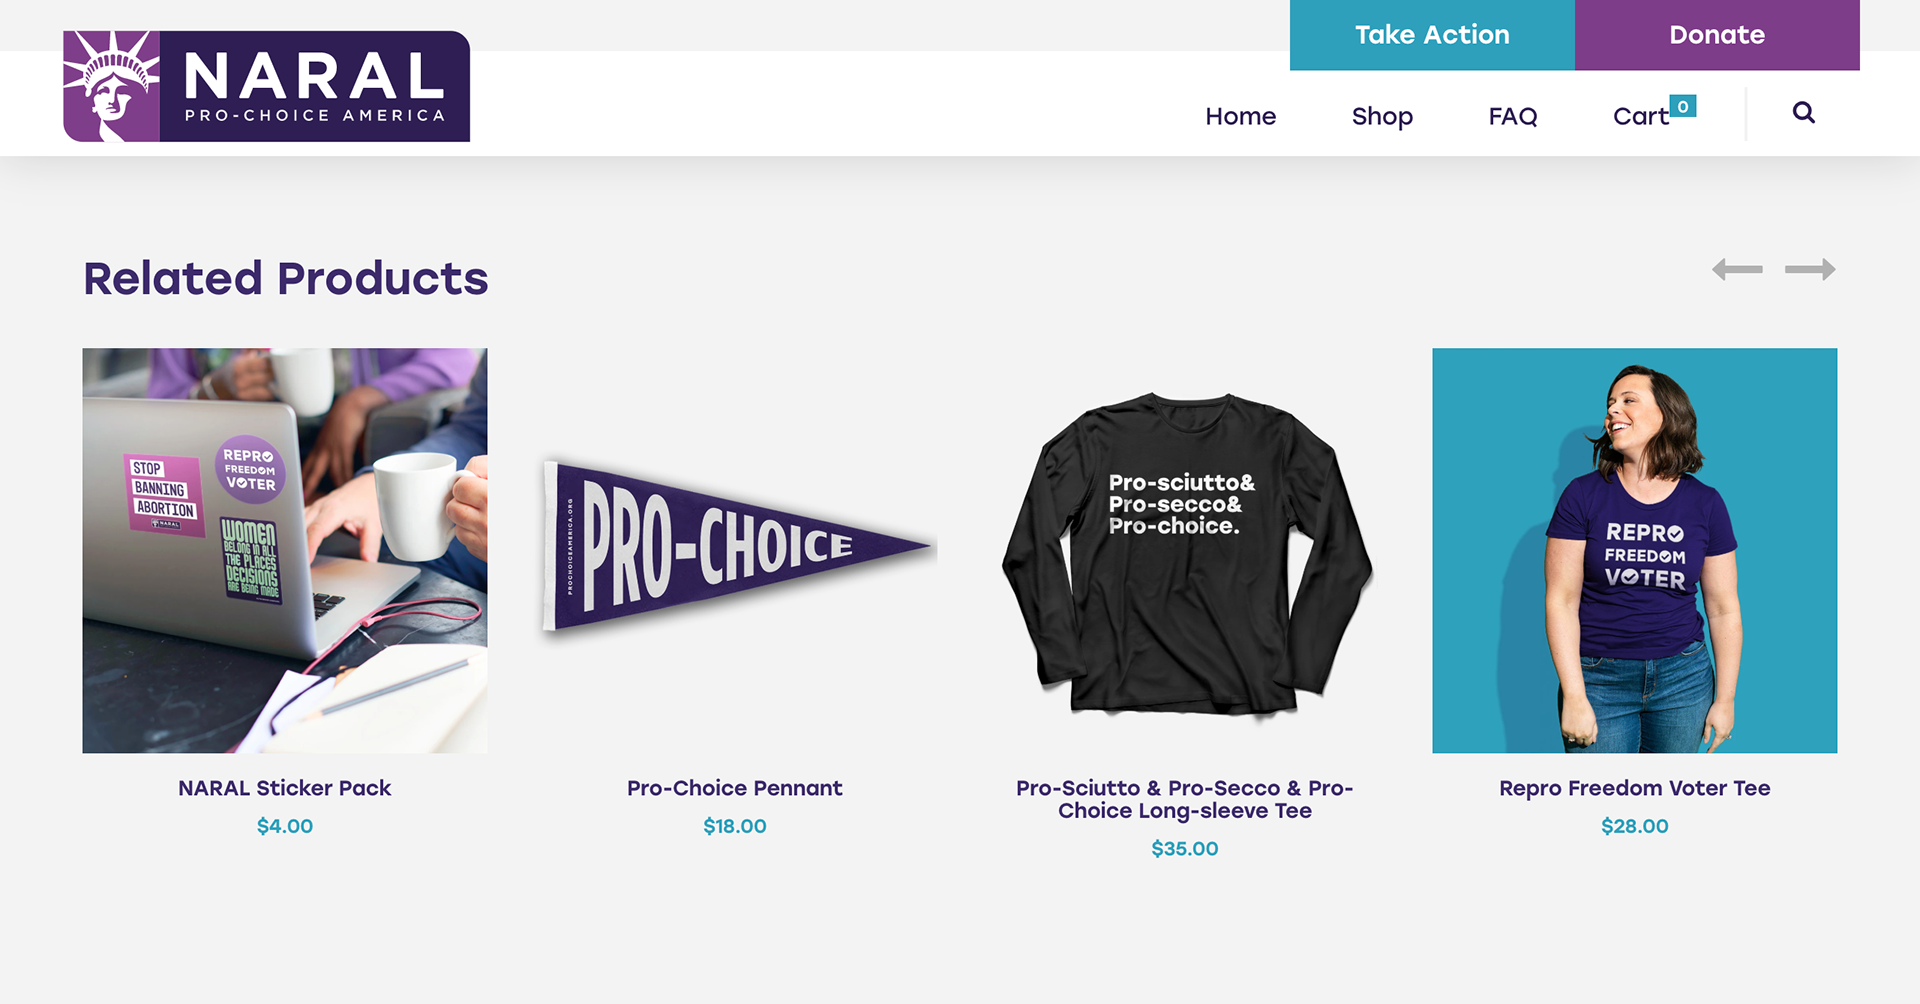Image resolution: width=1920 pixels, height=1004 pixels.
Task: Open the NARAL Sticker Pack title link
Action: pyautogui.click(x=285, y=788)
